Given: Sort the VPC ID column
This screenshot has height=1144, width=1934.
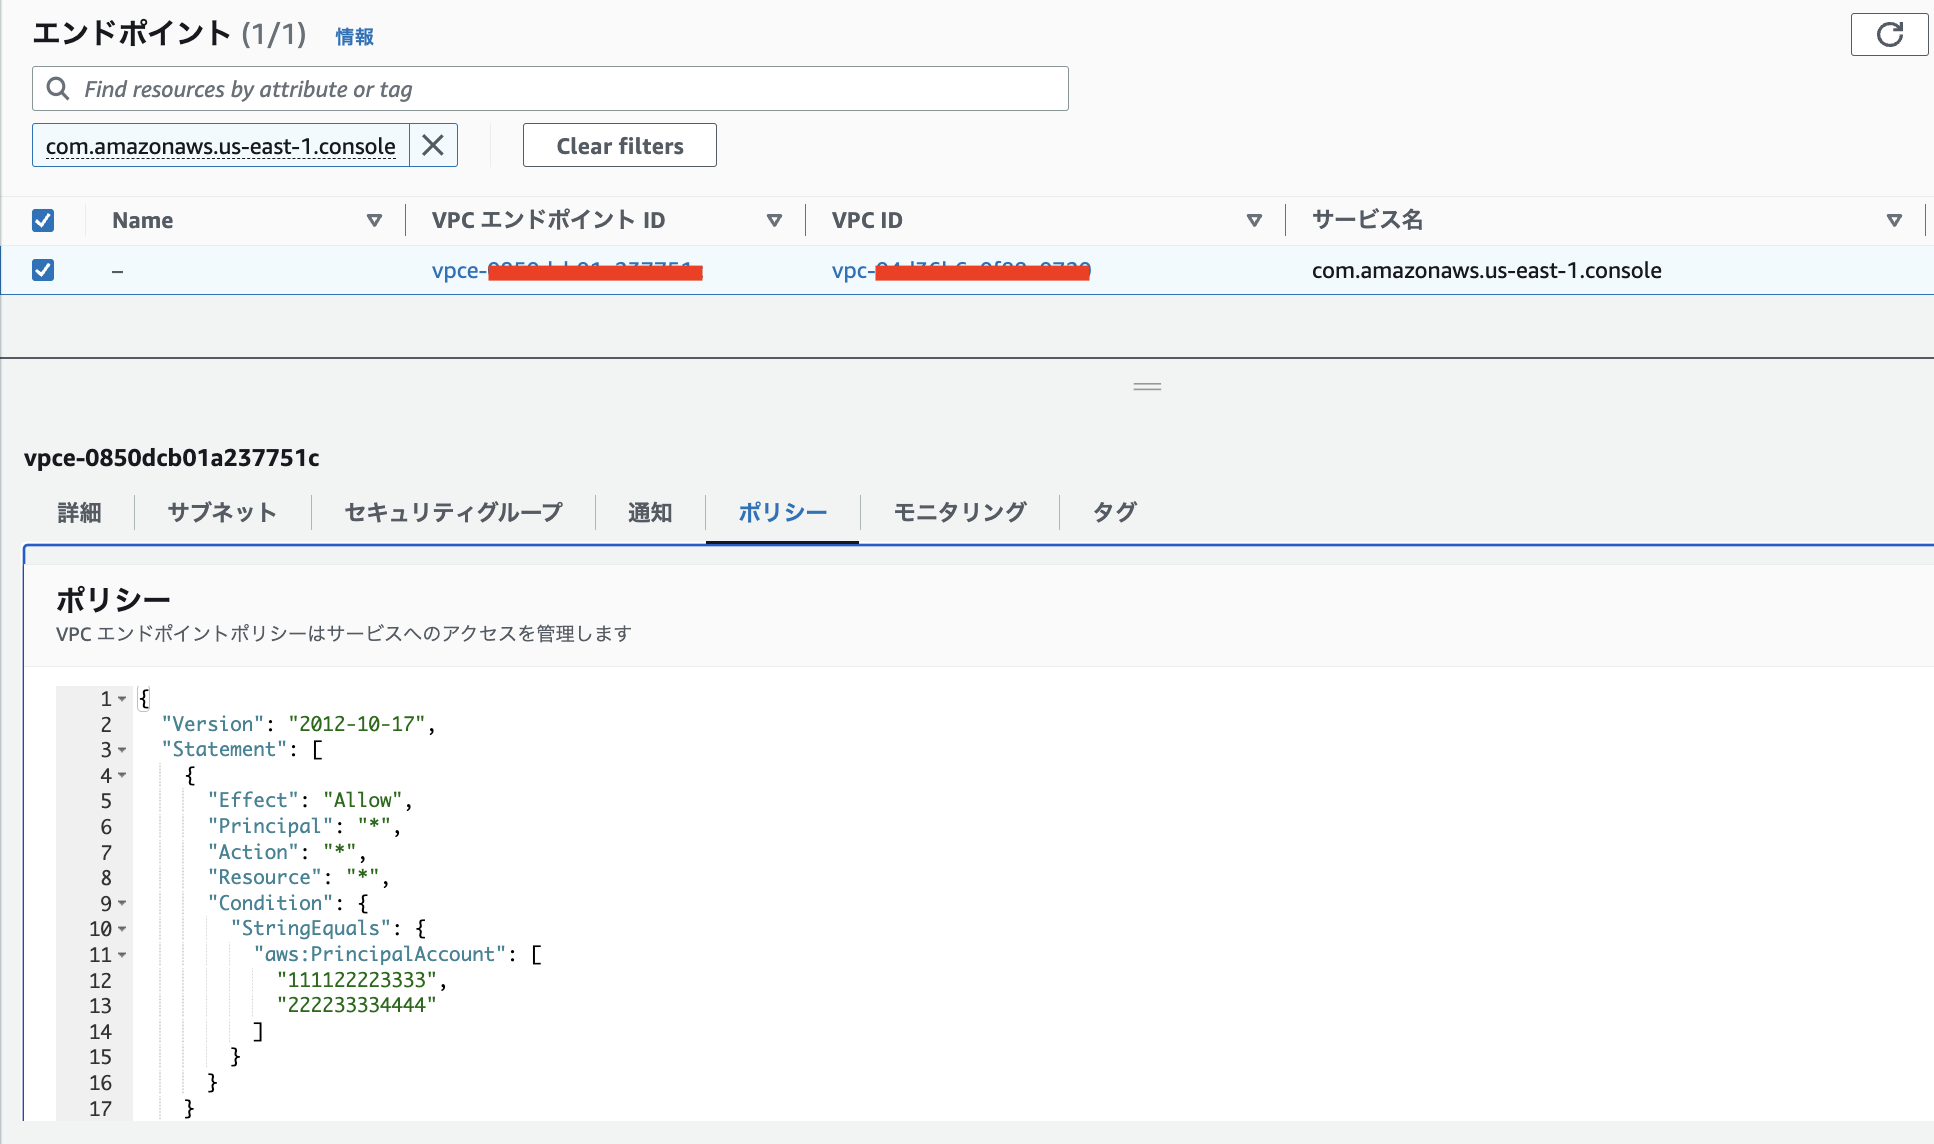Looking at the screenshot, I should (x=1255, y=220).
